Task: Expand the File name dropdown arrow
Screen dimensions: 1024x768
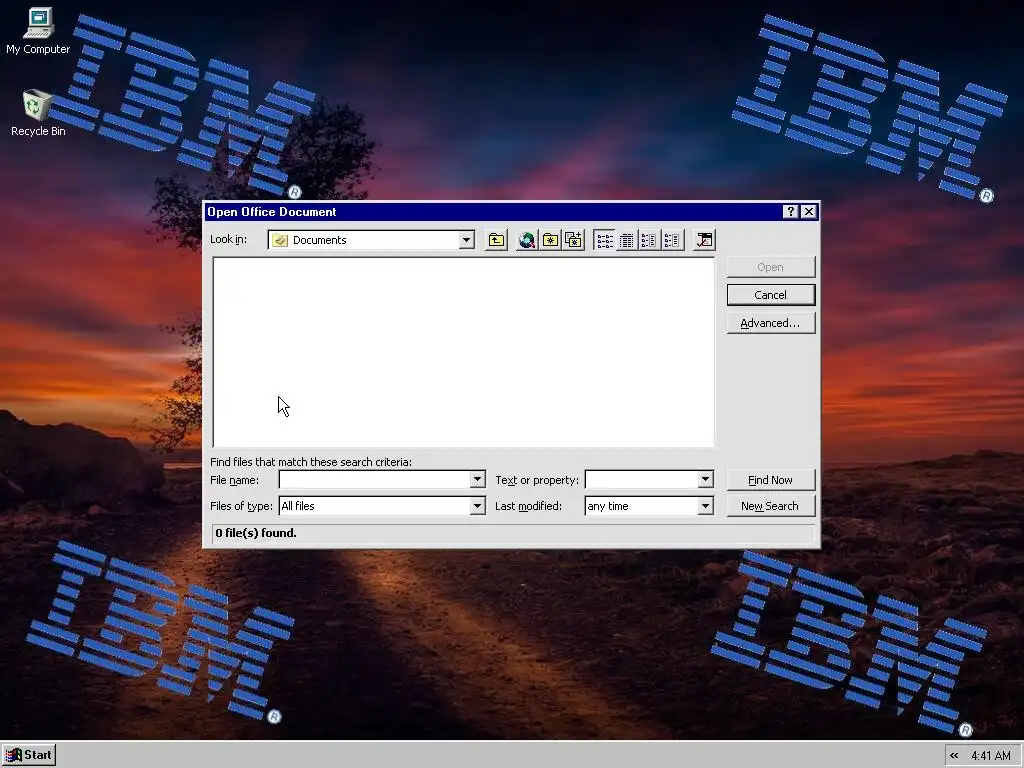Action: point(477,480)
